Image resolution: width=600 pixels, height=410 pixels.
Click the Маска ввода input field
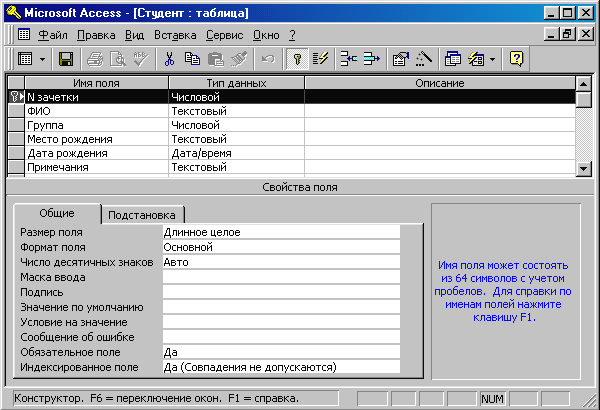coord(281,277)
